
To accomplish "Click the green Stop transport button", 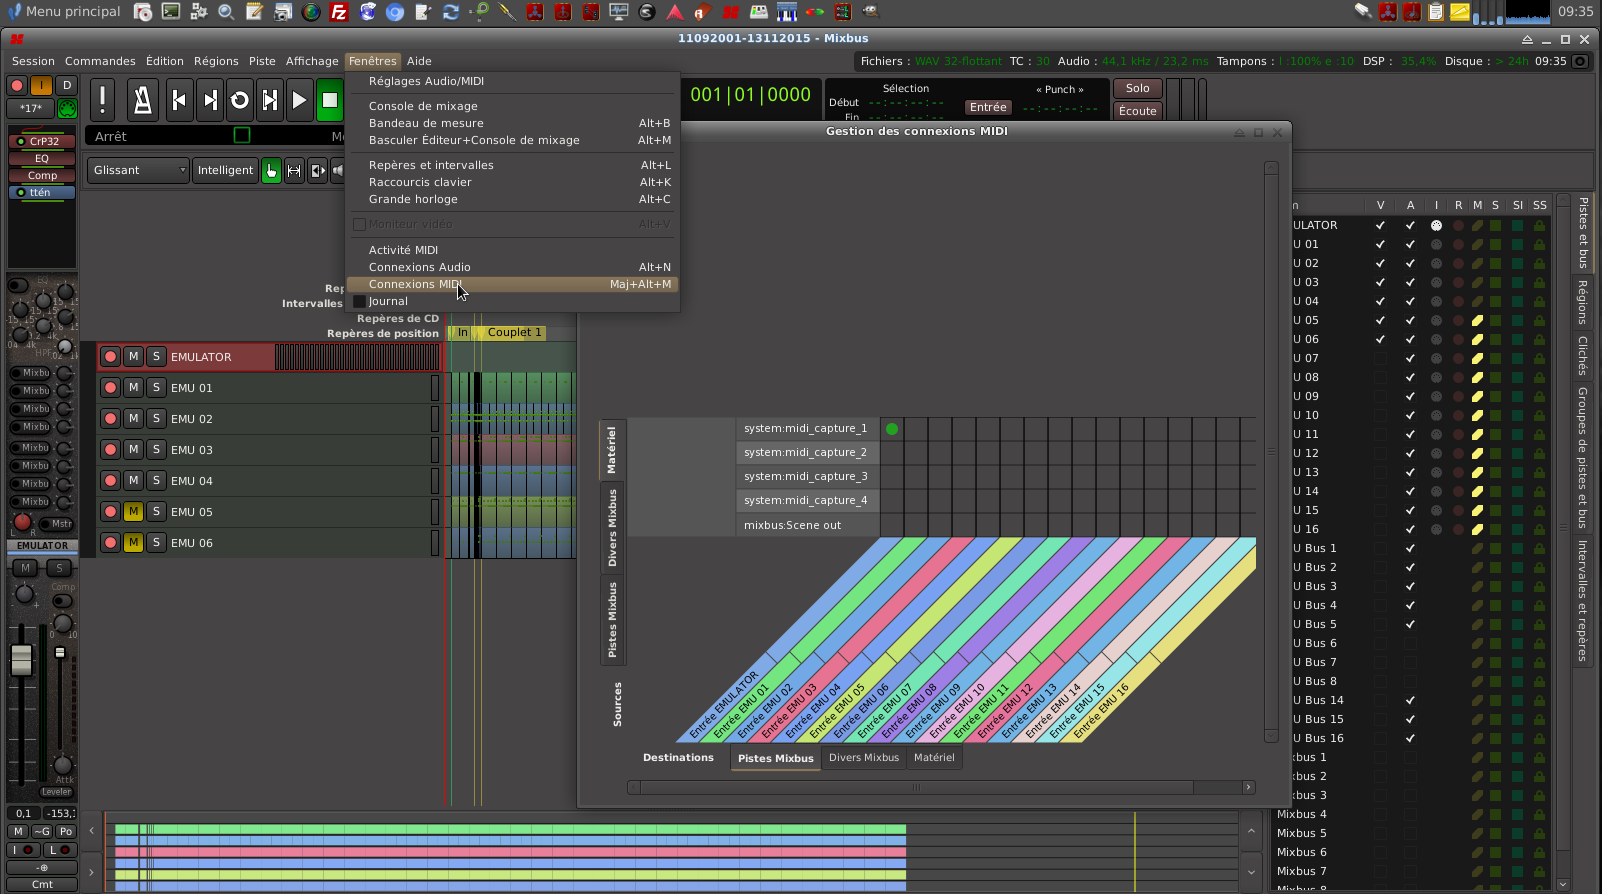I will click(x=329, y=100).
